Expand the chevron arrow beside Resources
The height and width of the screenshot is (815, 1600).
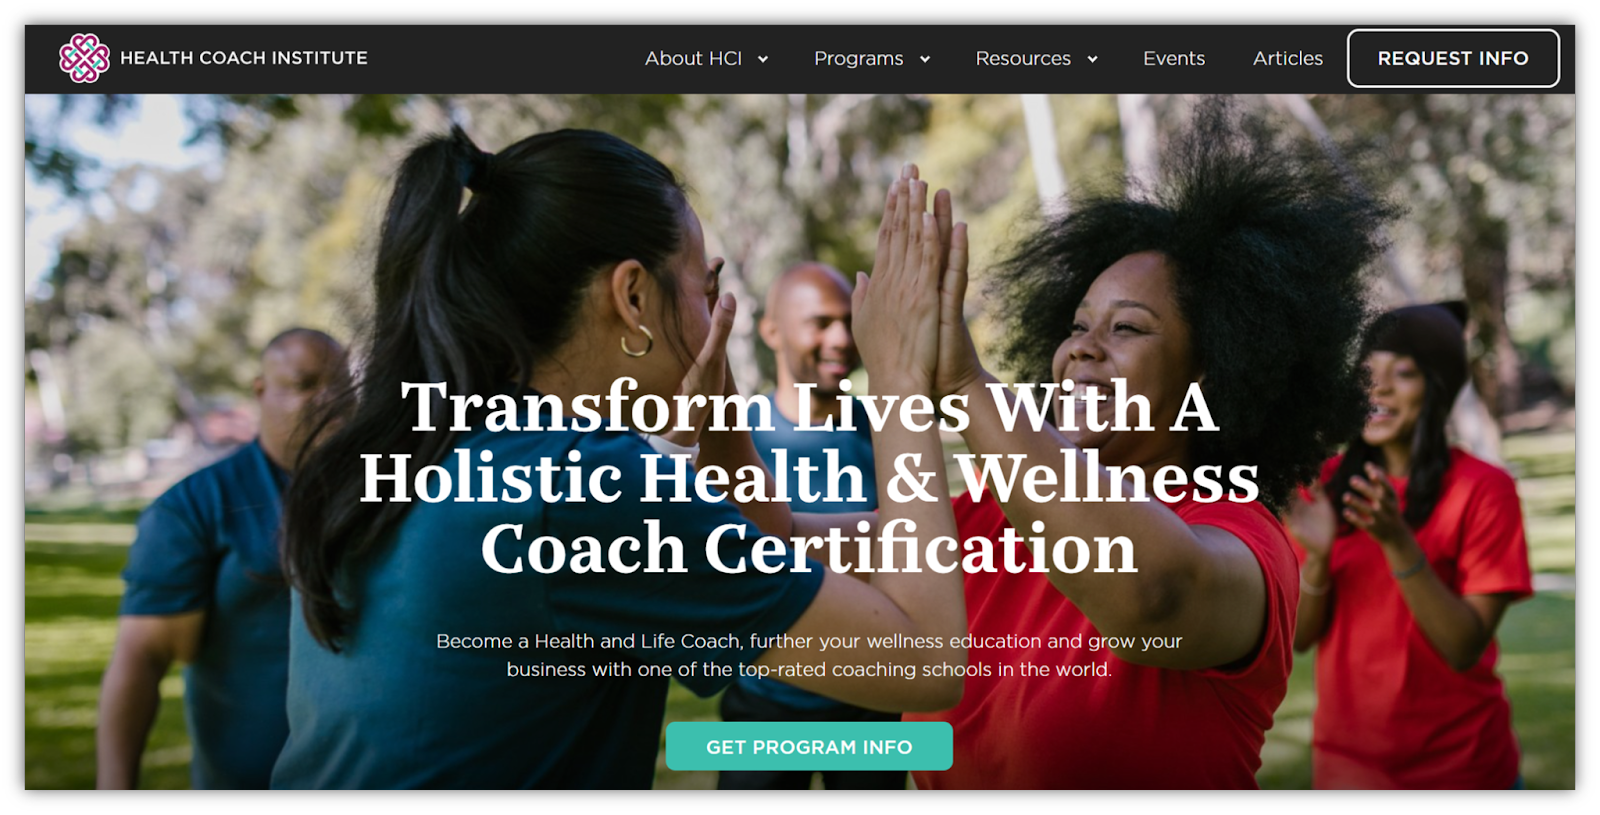[1092, 59]
